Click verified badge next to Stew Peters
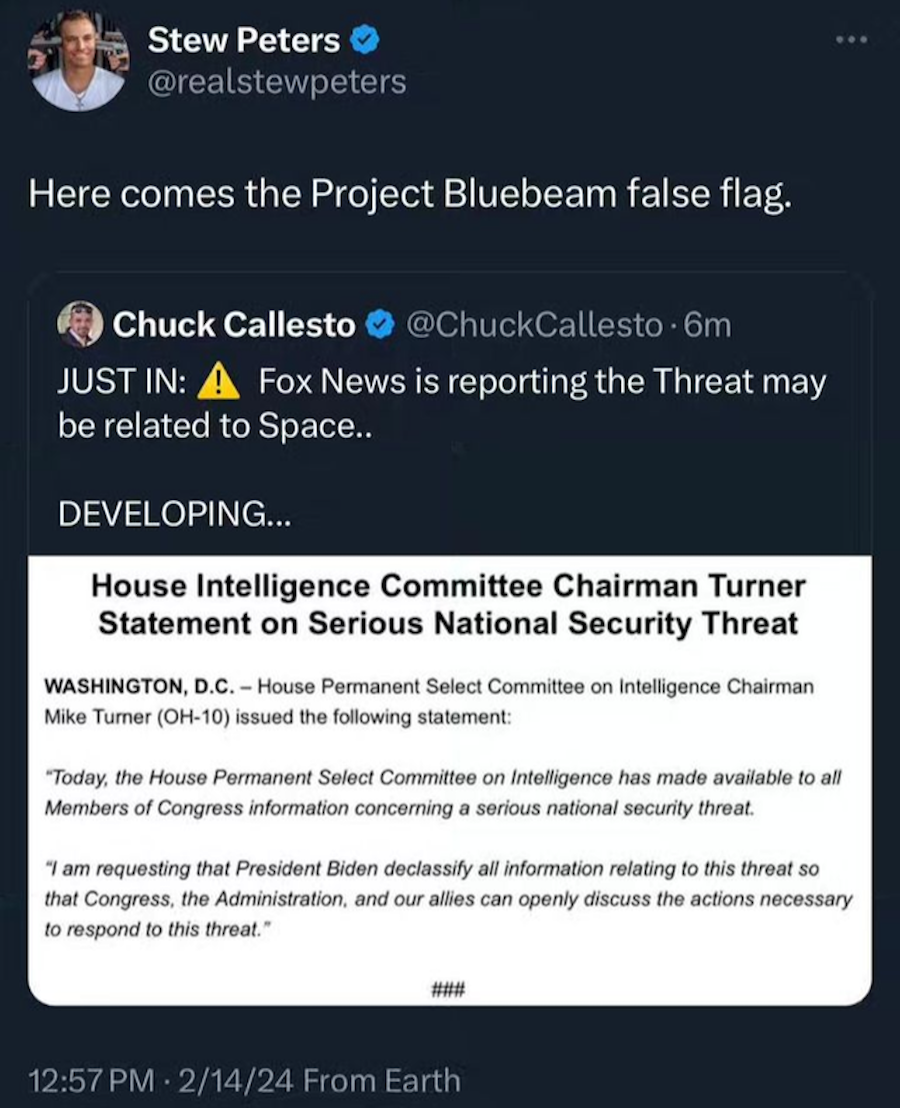 363,41
